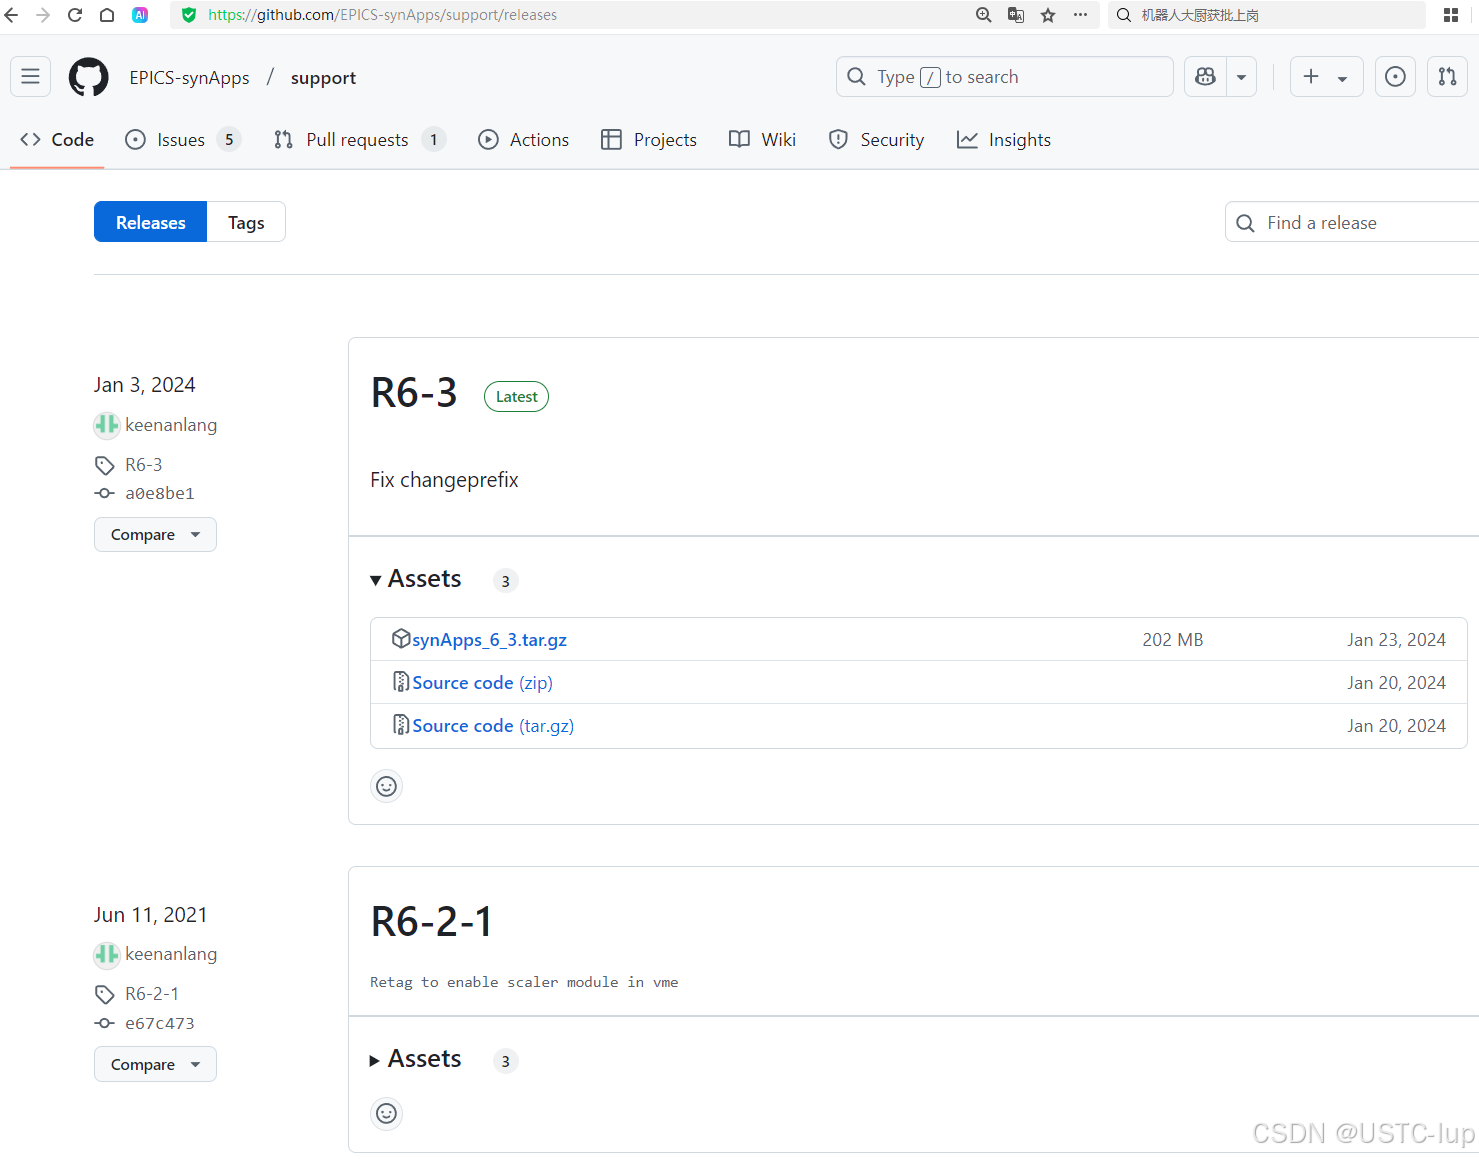1479x1159 pixels.
Task: Click the translate page icon in address bar
Action: [1016, 15]
